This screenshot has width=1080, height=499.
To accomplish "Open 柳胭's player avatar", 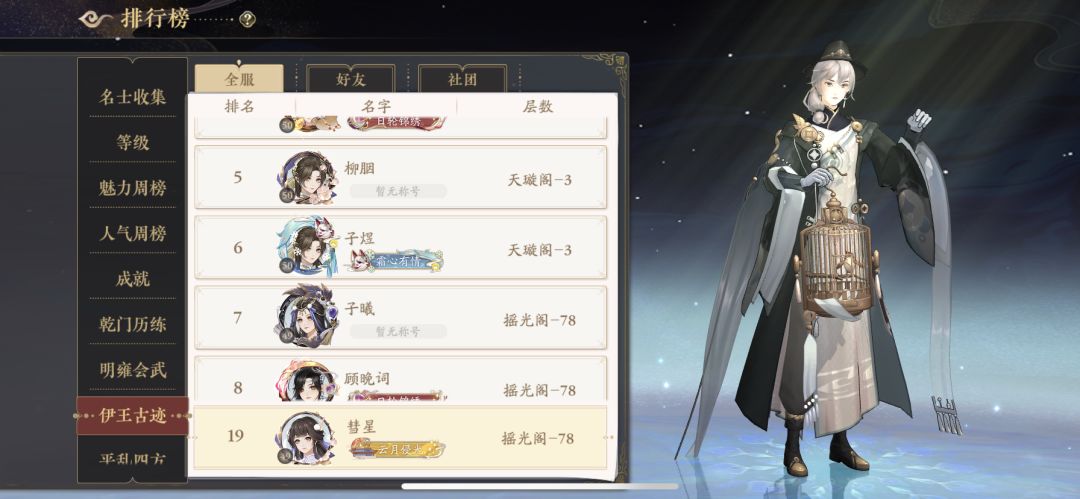I will pyautogui.click(x=308, y=178).
